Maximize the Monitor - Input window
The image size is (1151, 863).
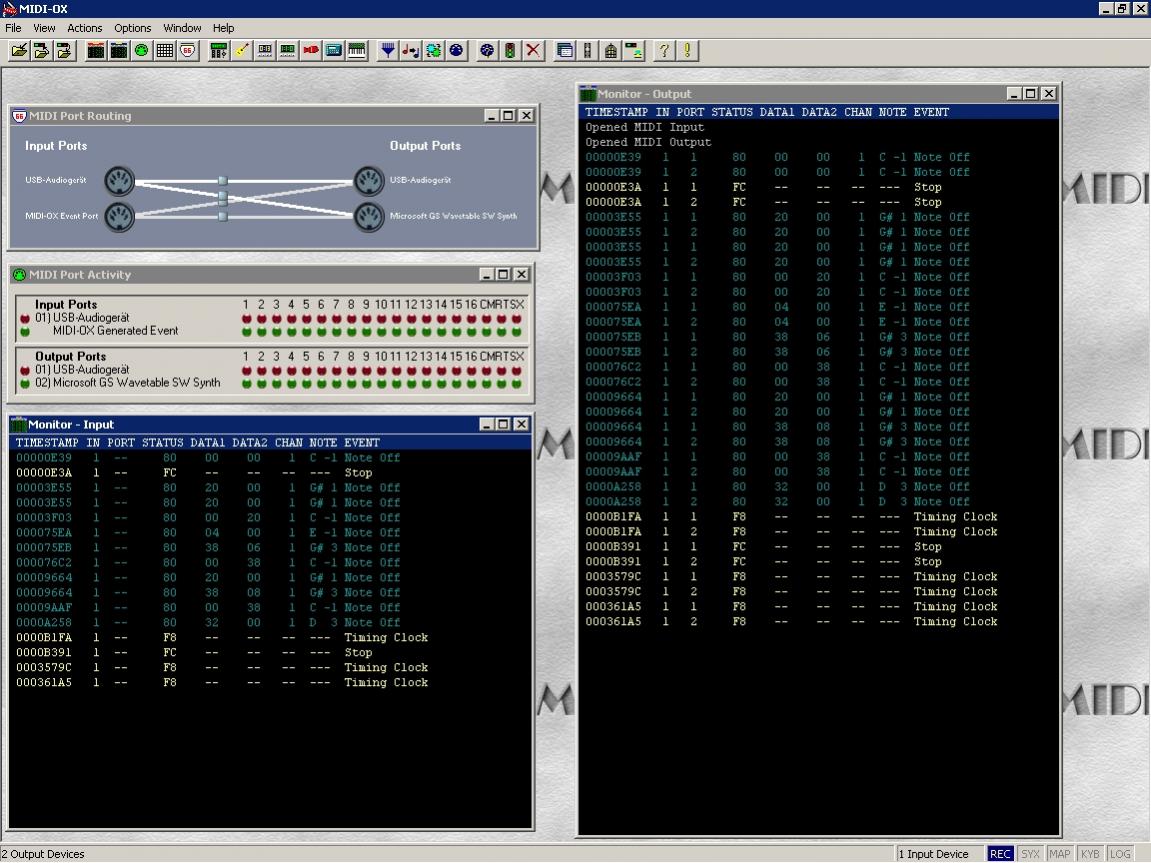click(503, 424)
